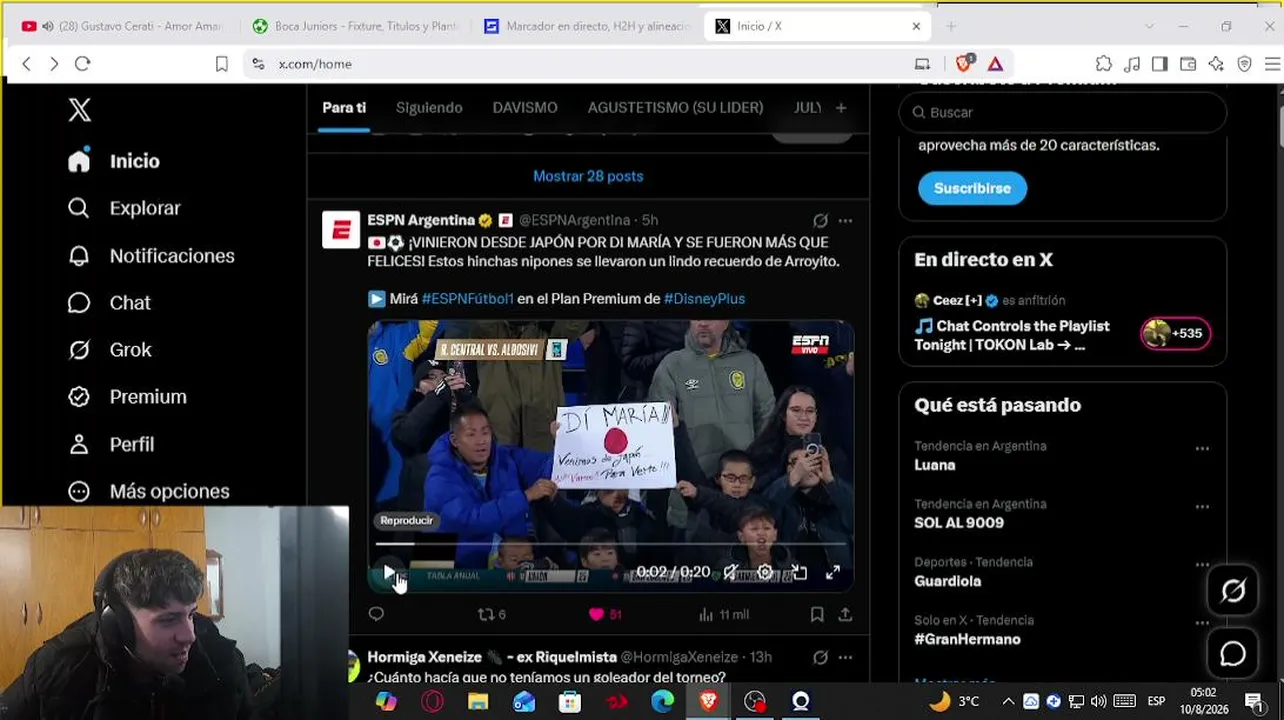Open more options on the Hormiga Xeneize post
The height and width of the screenshot is (720, 1284).
tap(845, 657)
